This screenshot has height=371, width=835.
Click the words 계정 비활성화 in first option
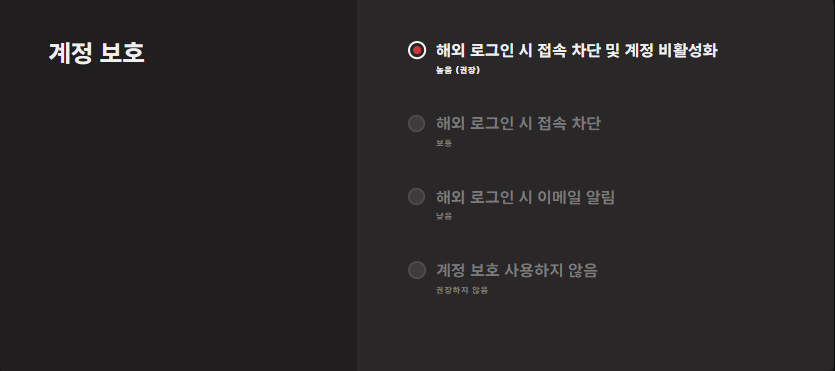click(671, 51)
